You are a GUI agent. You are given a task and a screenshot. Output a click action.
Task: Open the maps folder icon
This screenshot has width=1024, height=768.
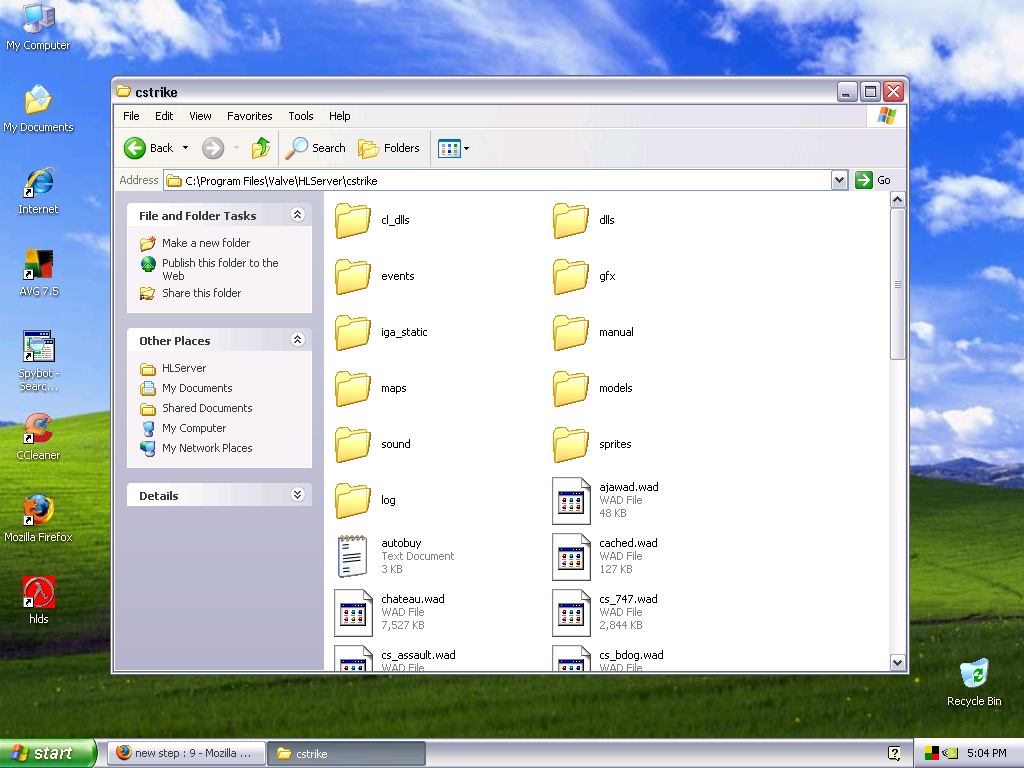click(353, 388)
